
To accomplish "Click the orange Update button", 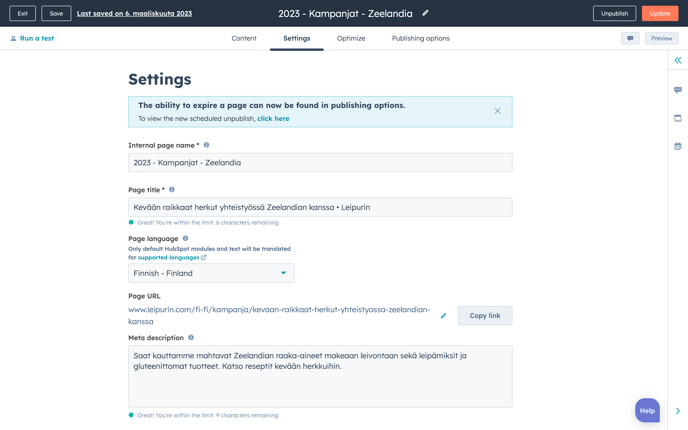I will [660, 13].
